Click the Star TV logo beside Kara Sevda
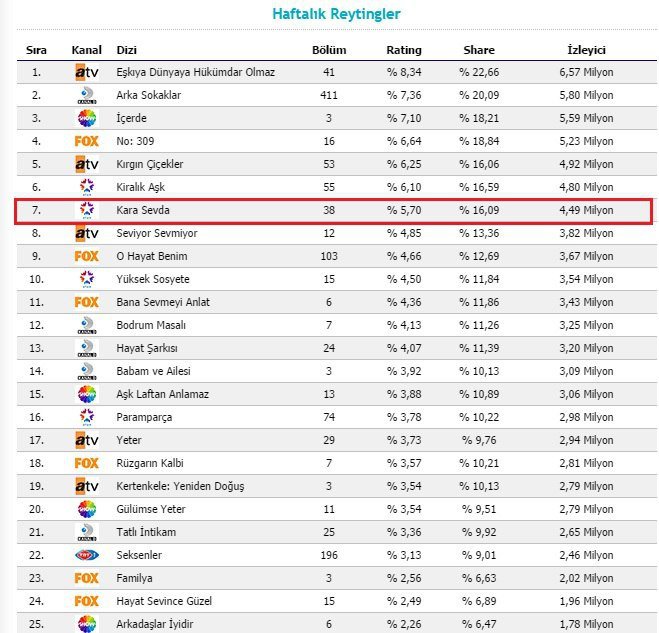 tap(87, 210)
